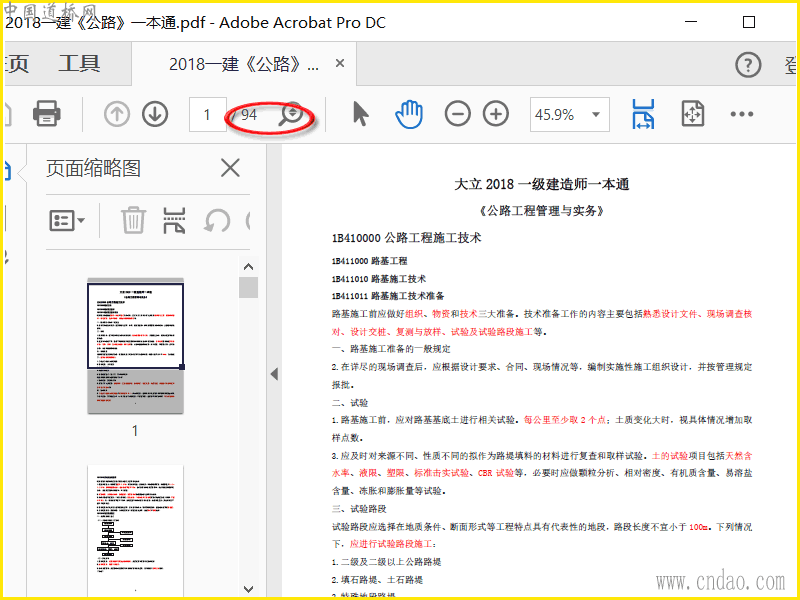Click the total pages 94 label
Image resolution: width=800 pixels, height=600 pixels.
point(248,115)
